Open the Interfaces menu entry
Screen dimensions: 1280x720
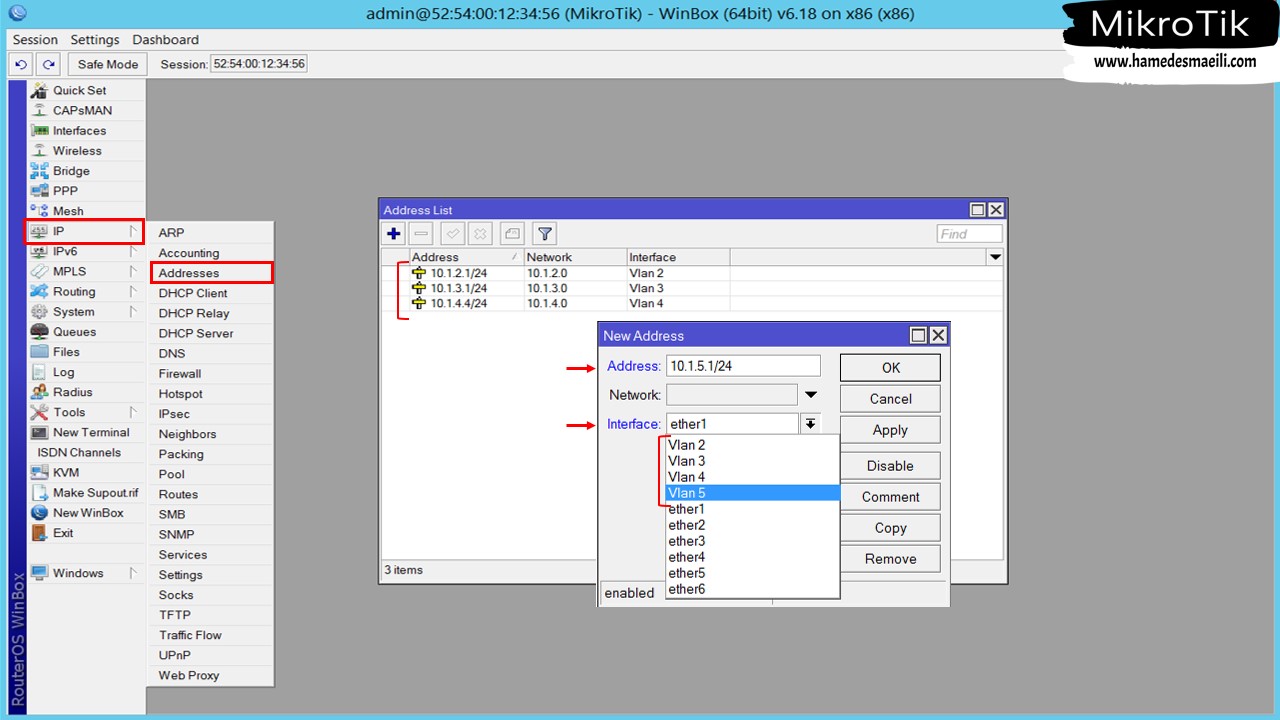[x=79, y=130]
